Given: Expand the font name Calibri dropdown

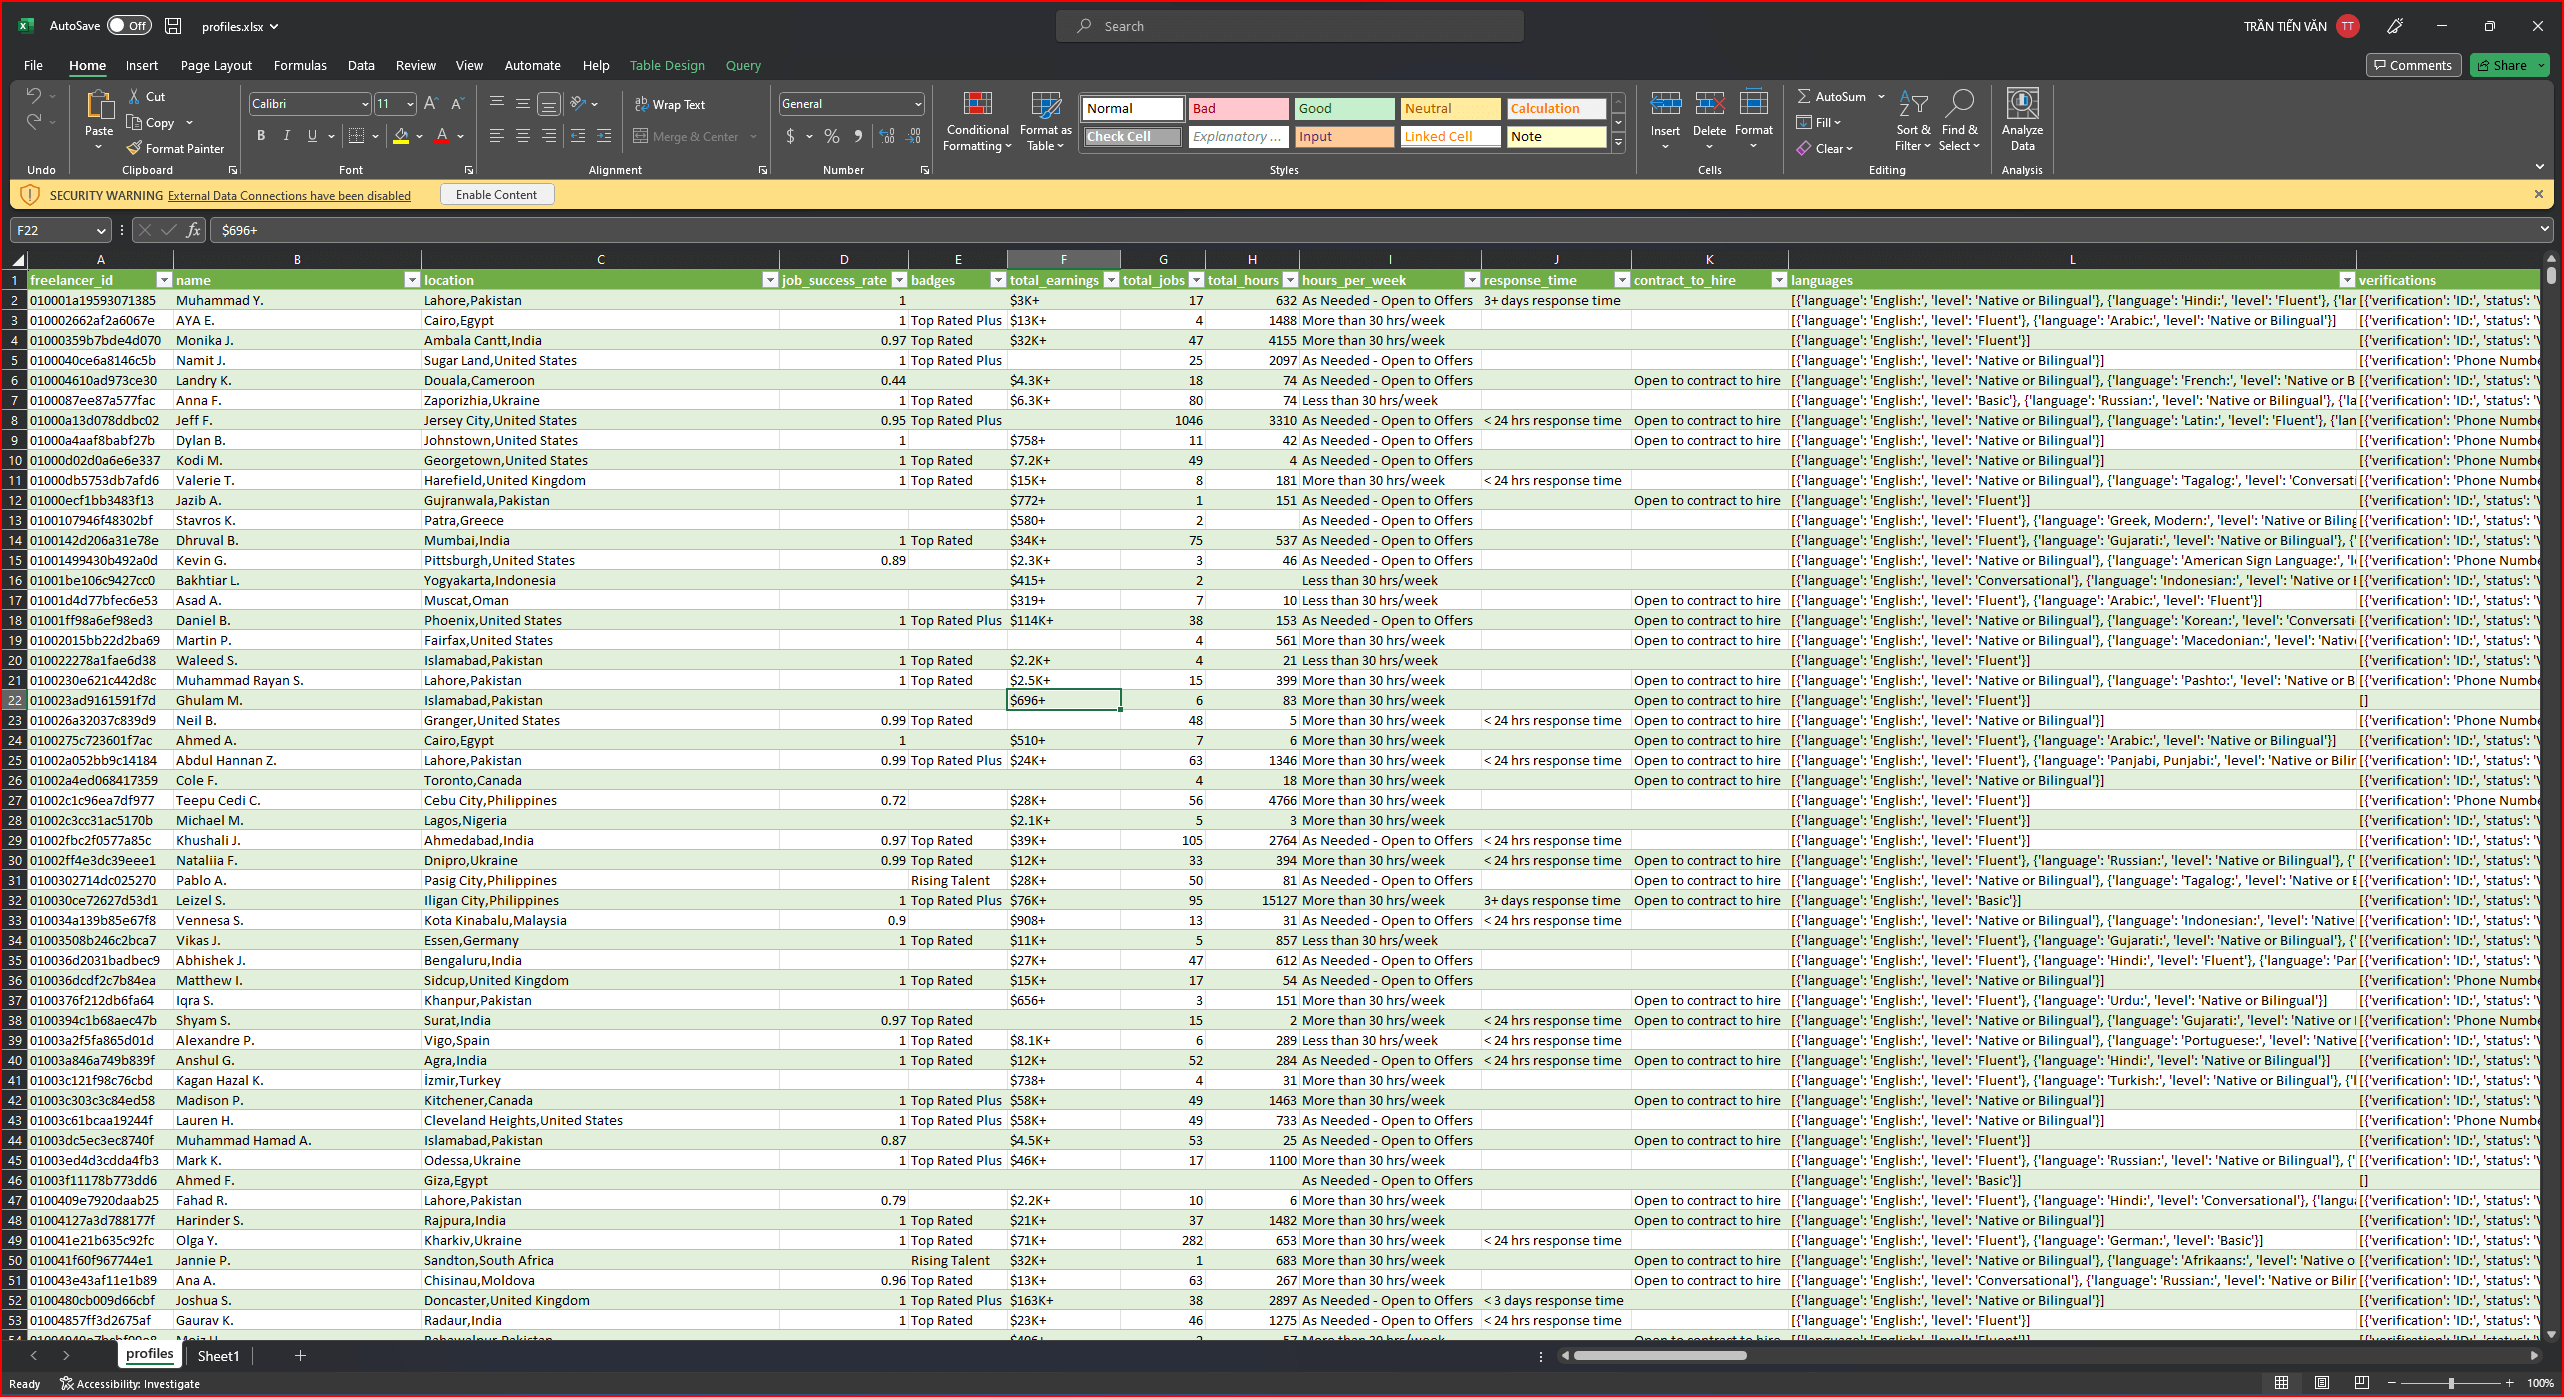Looking at the screenshot, I should click(364, 104).
